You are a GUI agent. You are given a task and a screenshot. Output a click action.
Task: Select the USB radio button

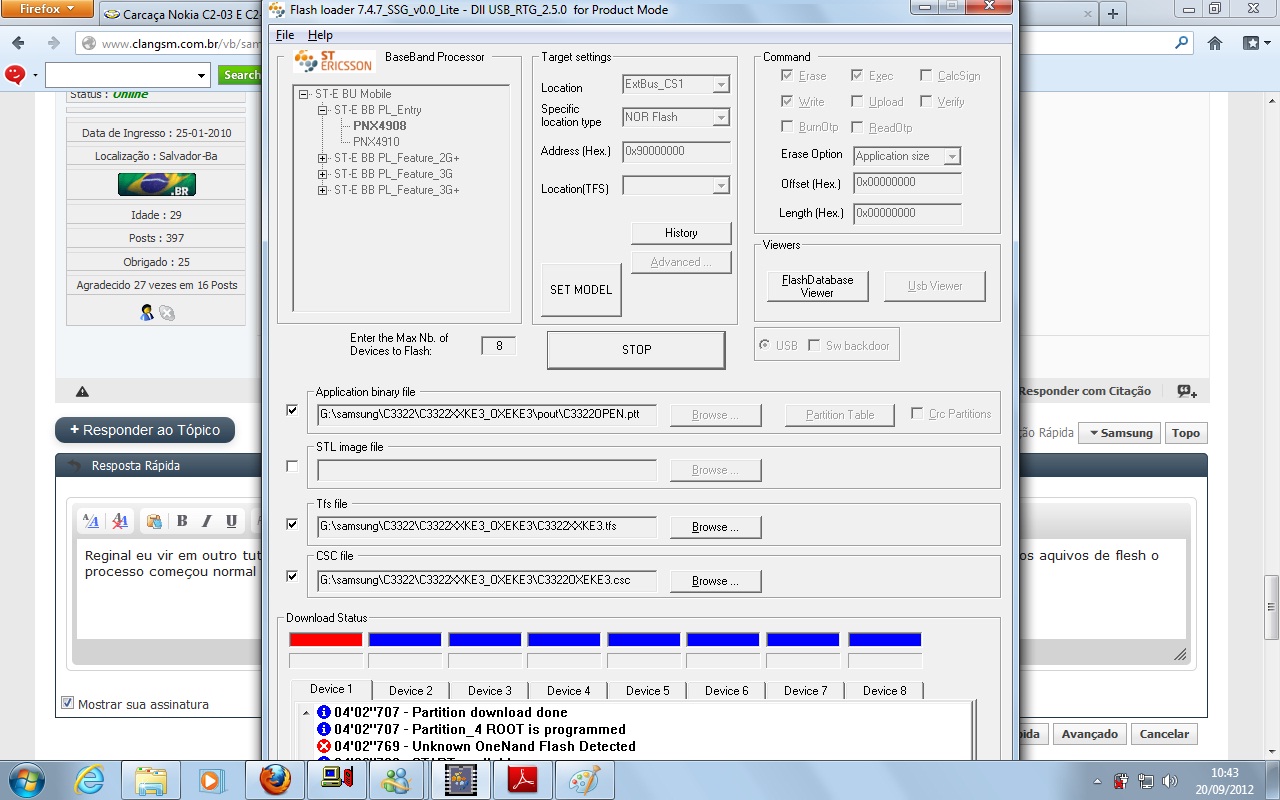point(765,345)
